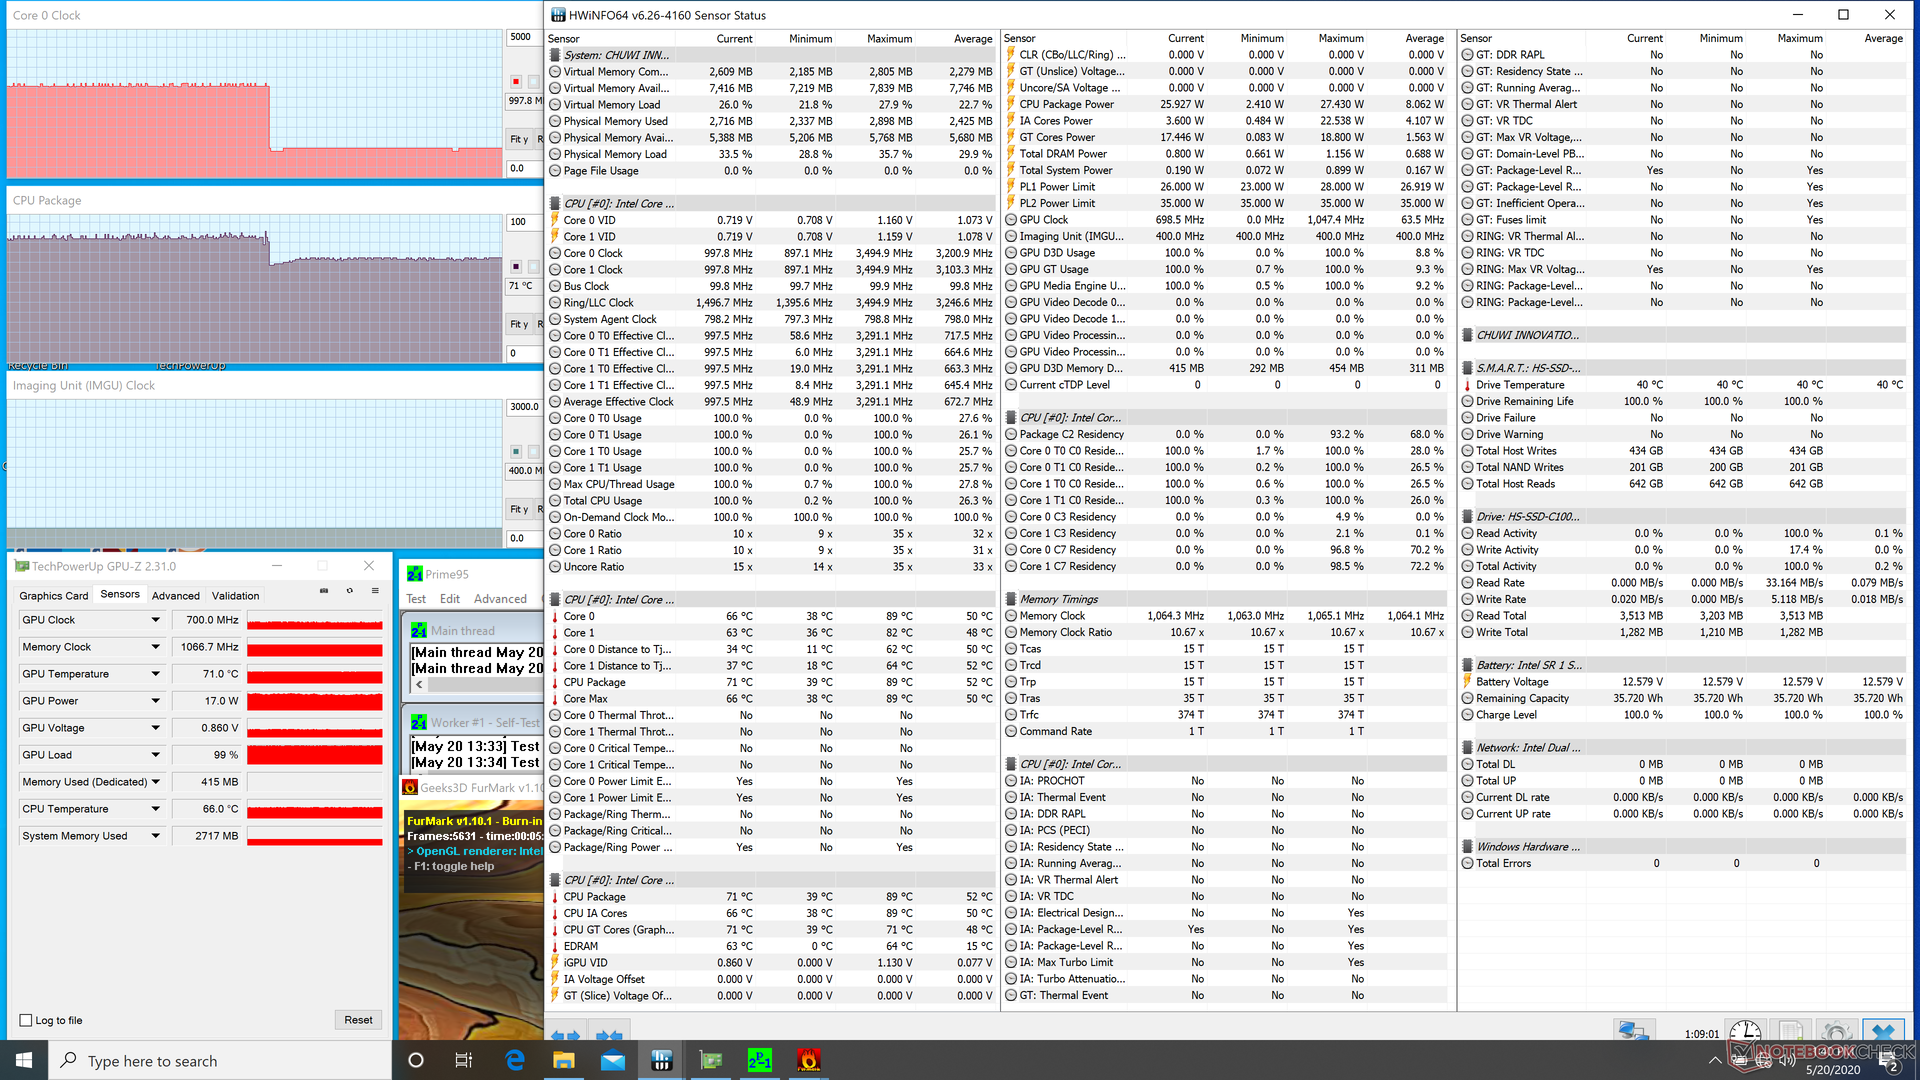
Task: Open the GPU Load sensor dropdown
Action: click(156, 755)
